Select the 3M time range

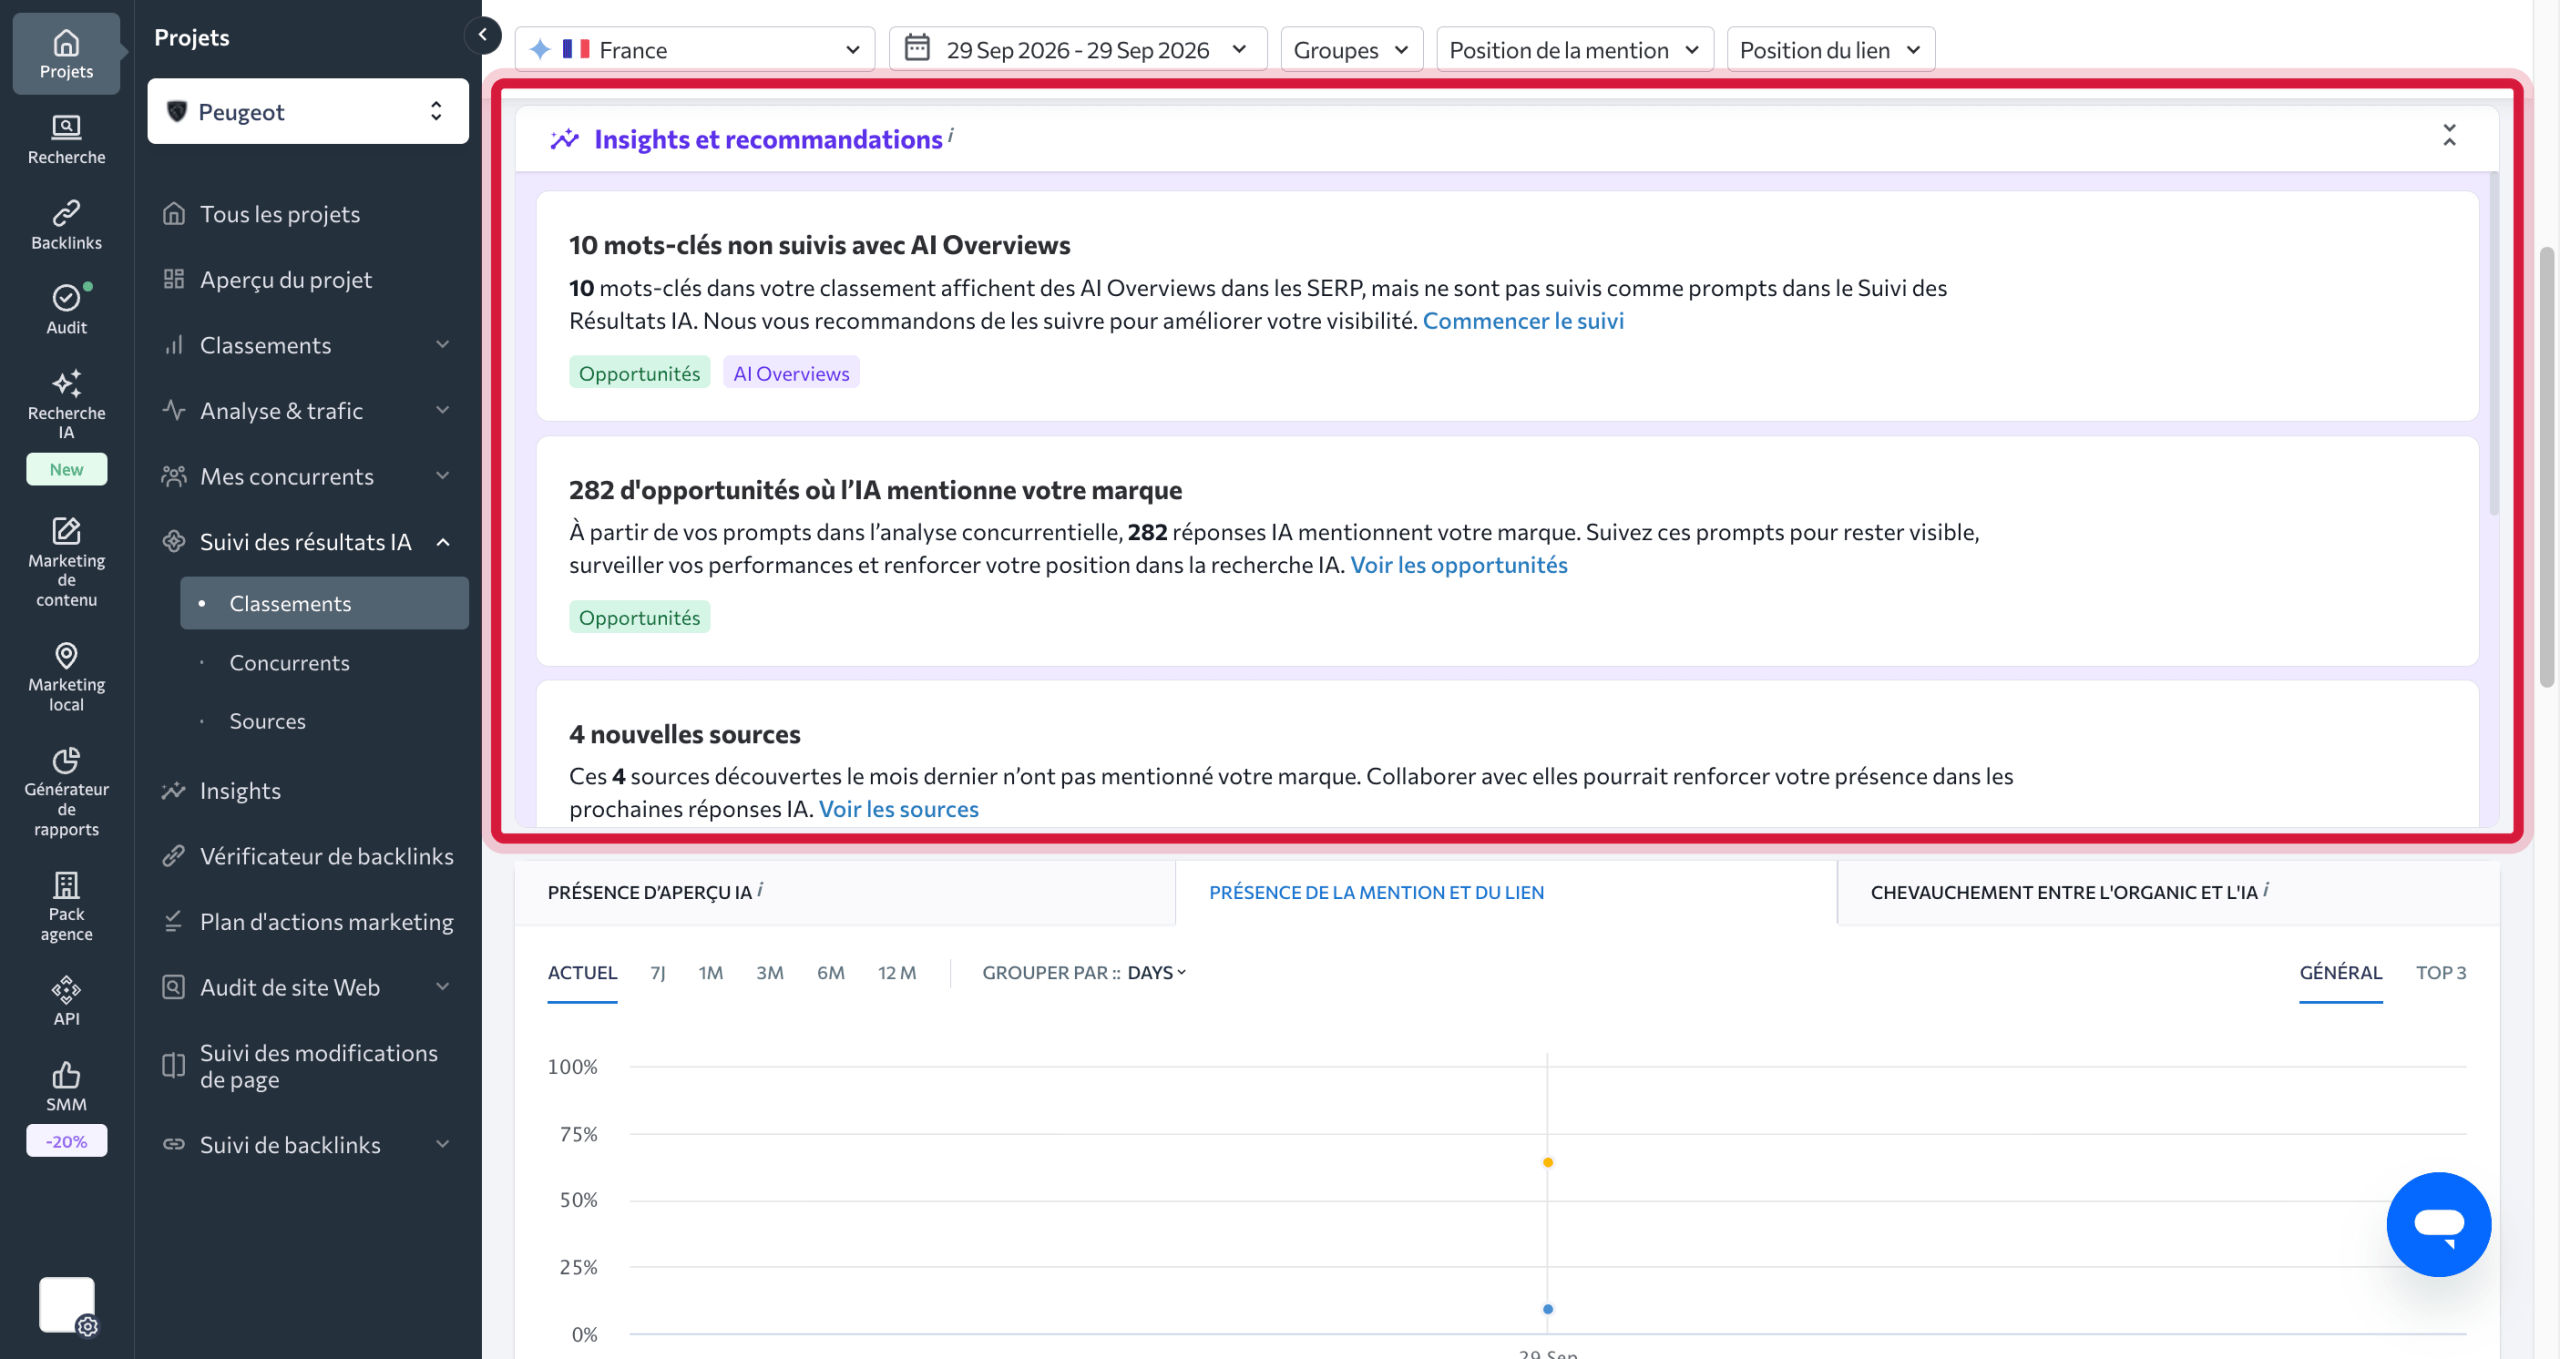[x=769, y=972]
